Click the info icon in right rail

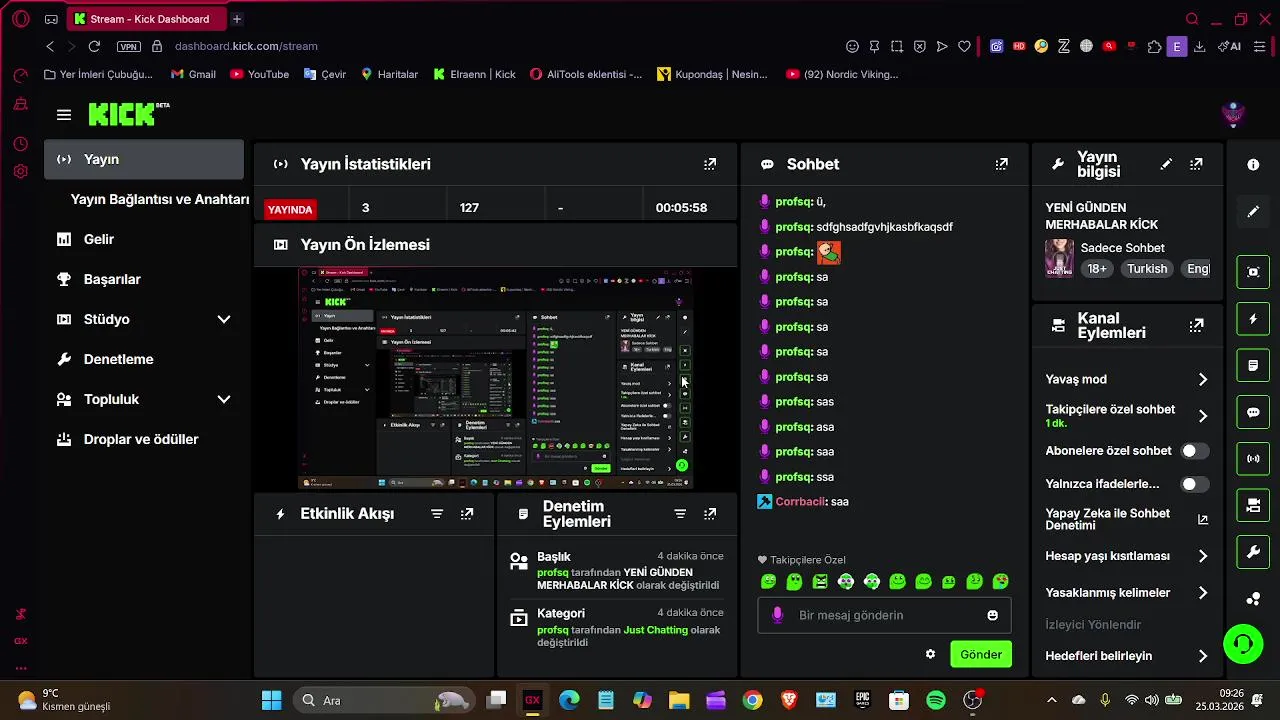click(1253, 164)
